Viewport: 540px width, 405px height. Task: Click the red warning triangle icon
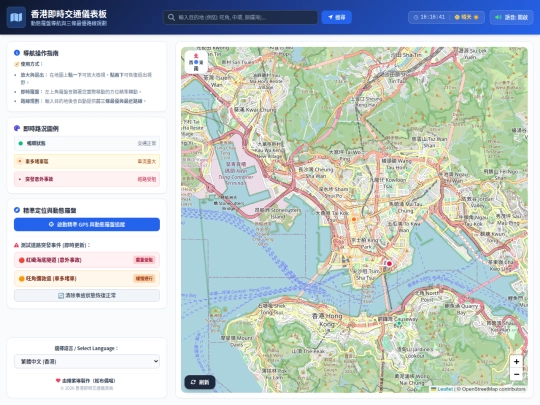pyautogui.click(x=16, y=245)
